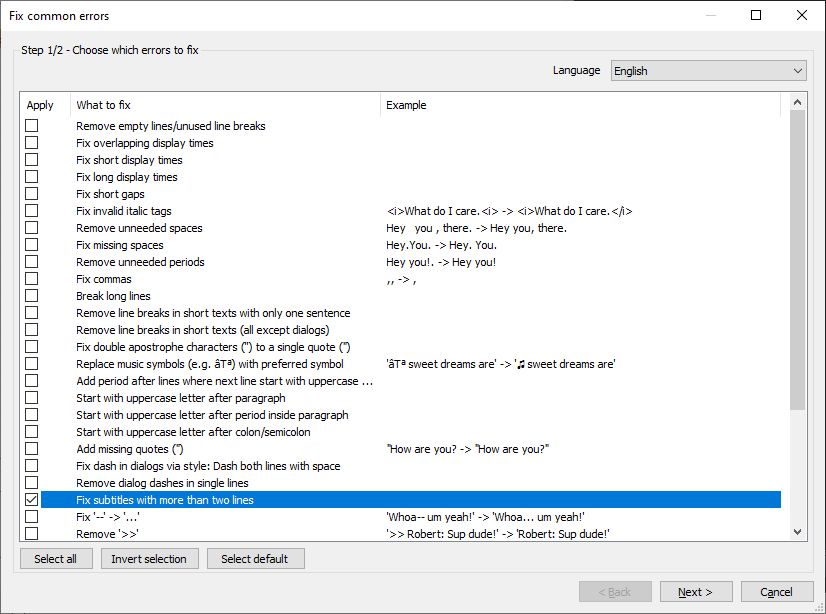The image size is (826, 614).
Task: Uncheck "Fix subtitles with more than two lines"
Action: 31,500
